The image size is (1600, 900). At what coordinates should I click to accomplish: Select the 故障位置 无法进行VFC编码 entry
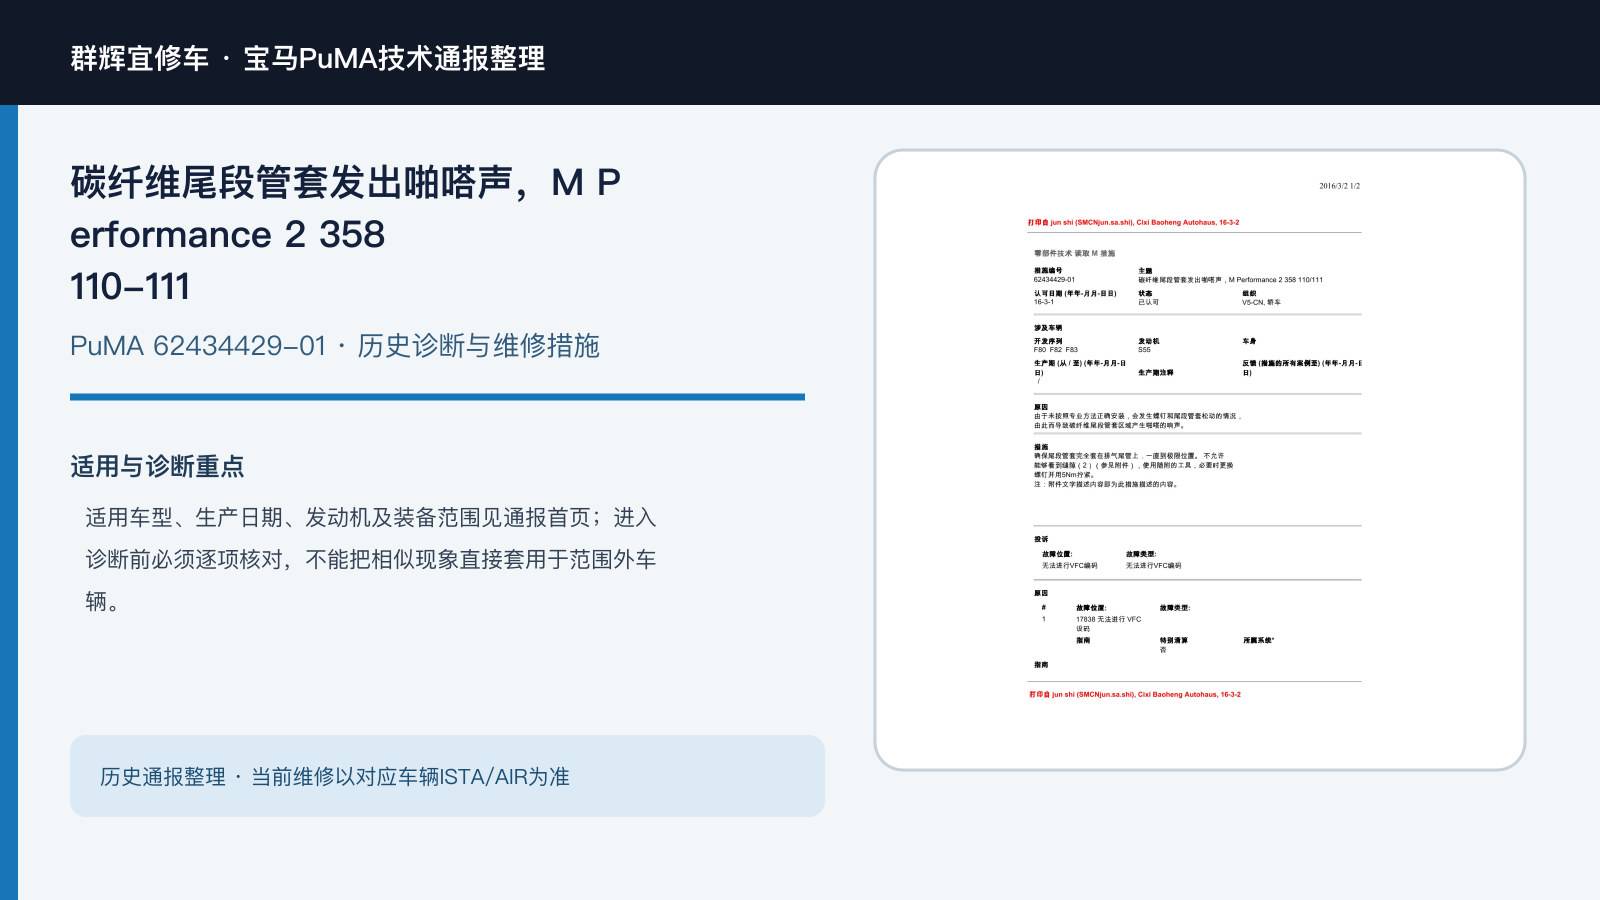pos(1069,560)
